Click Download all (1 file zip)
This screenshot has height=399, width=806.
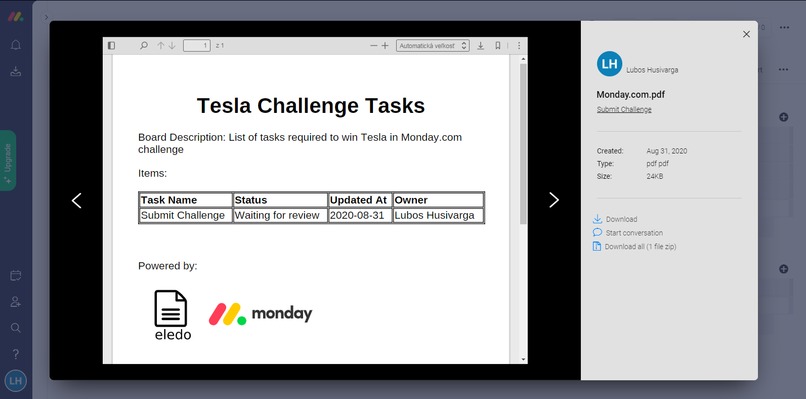tap(640, 247)
